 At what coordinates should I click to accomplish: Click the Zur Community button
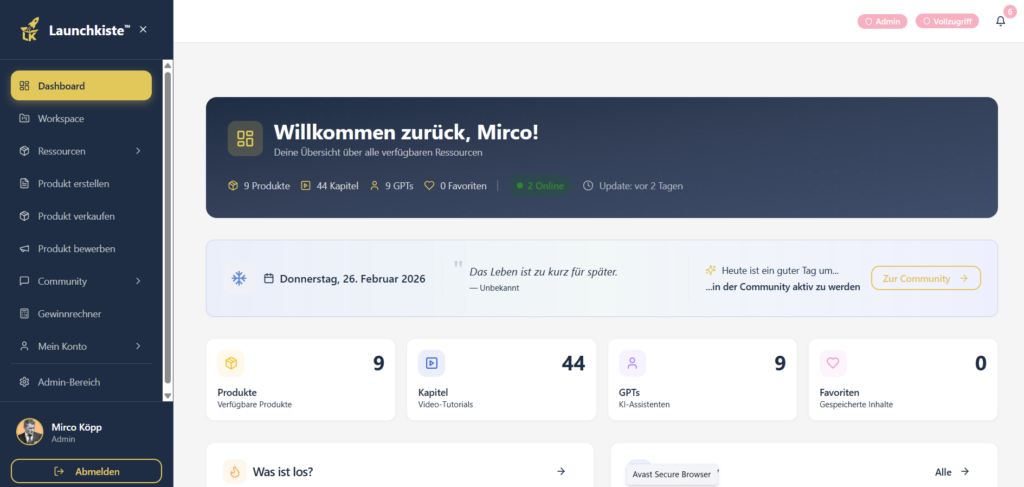point(925,278)
